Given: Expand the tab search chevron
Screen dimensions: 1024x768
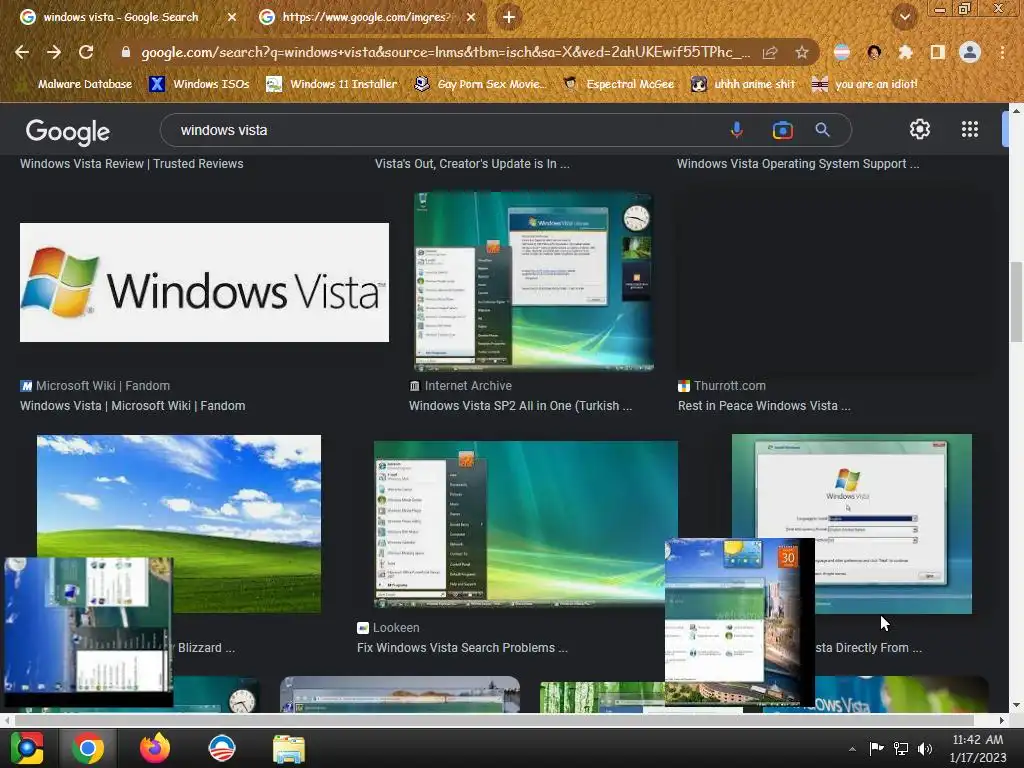Looking at the screenshot, I should (x=904, y=17).
